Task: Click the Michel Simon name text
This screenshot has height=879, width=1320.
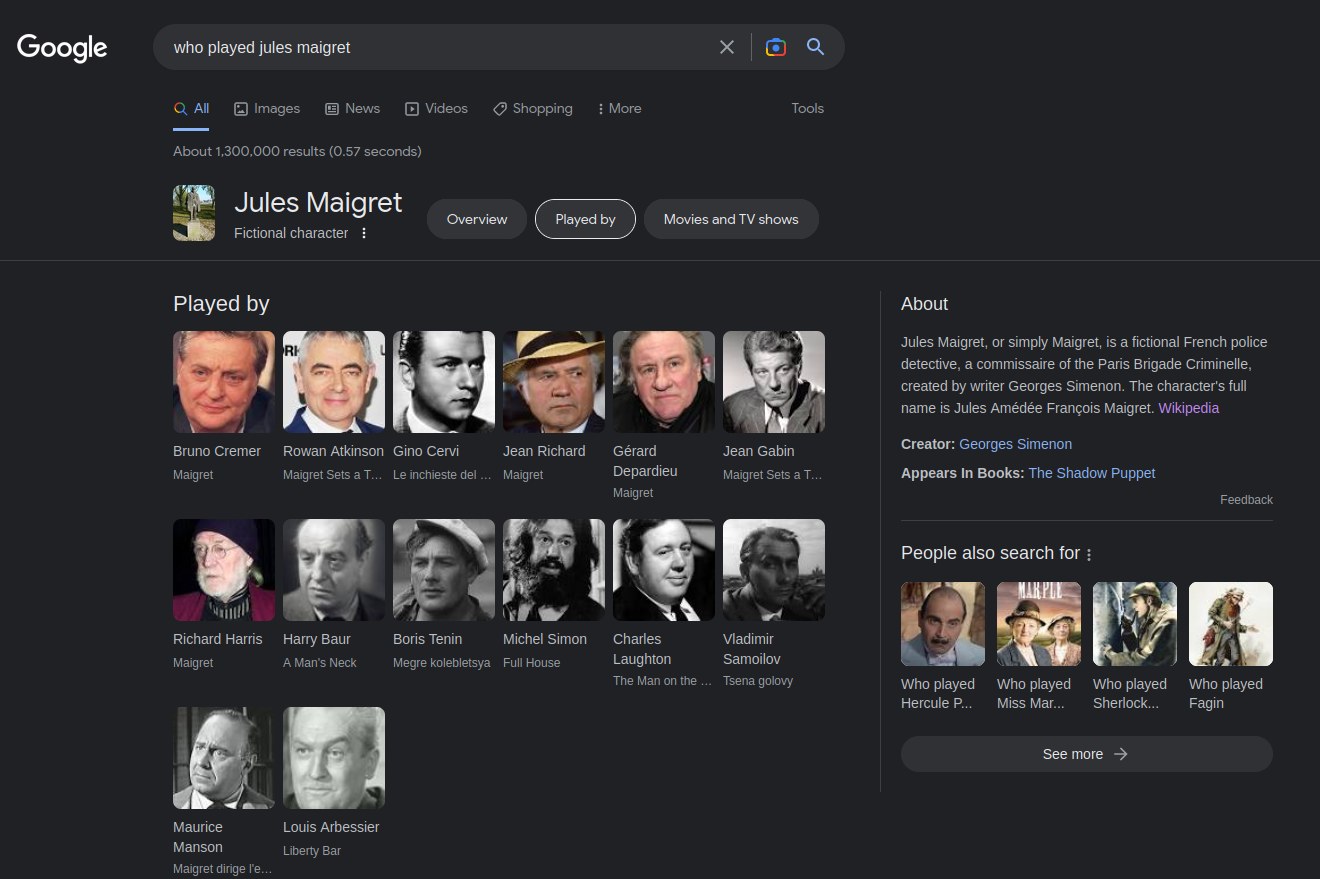Action: pyautogui.click(x=545, y=639)
